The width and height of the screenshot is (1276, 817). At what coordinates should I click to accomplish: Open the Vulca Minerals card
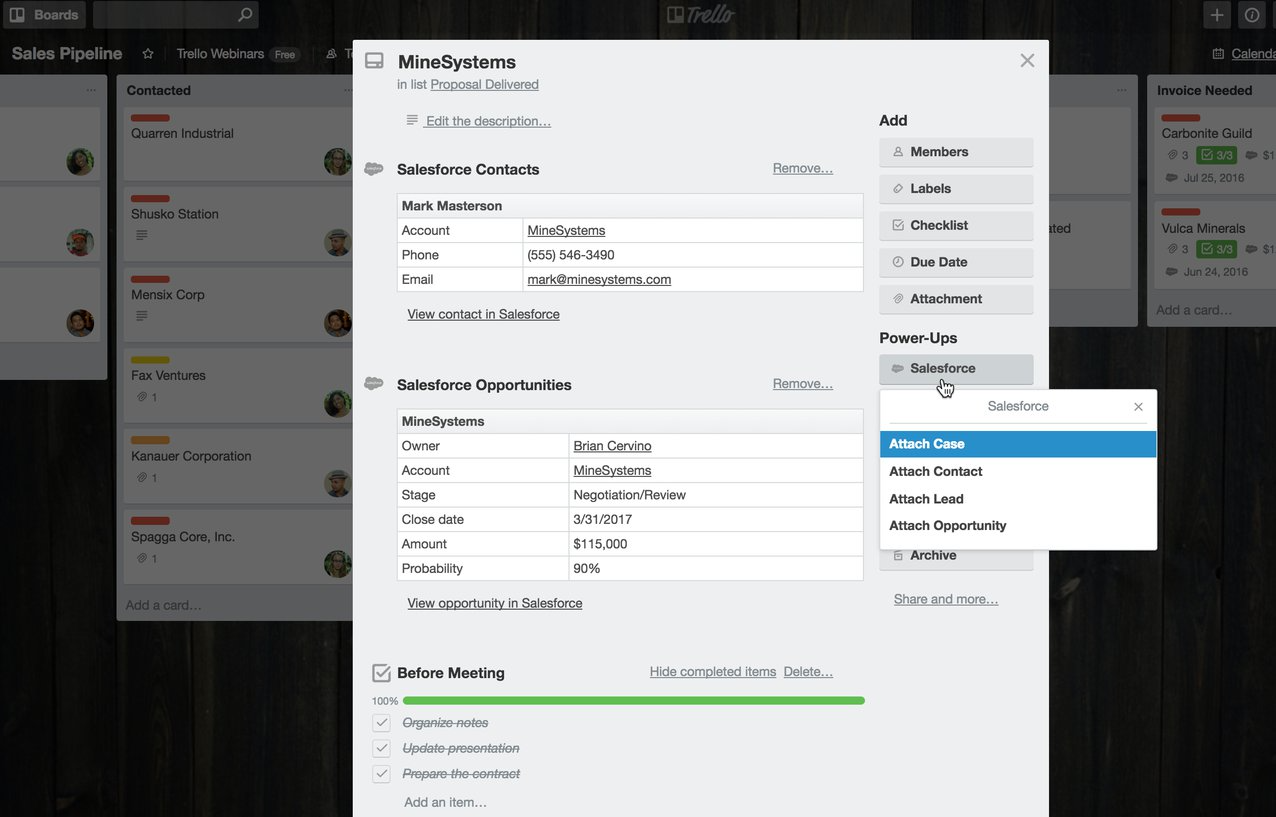pyautogui.click(x=1215, y=246)
